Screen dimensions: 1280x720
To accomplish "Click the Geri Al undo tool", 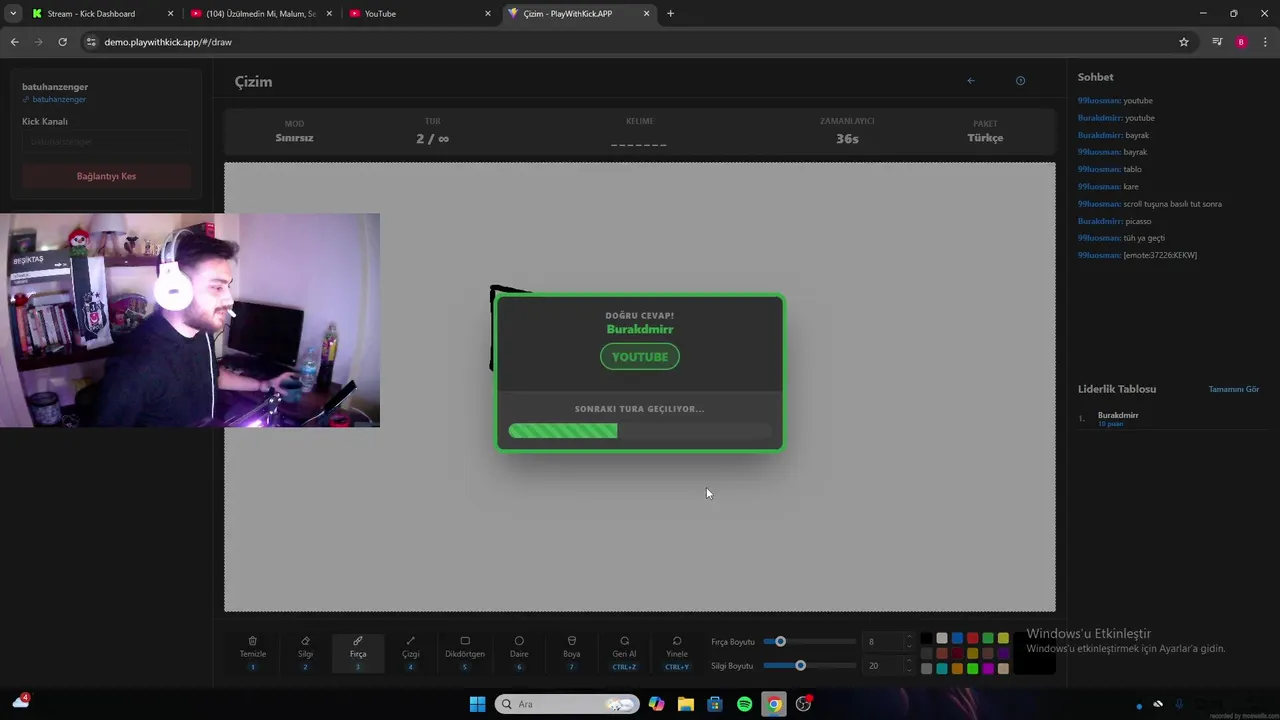I will tap(624, 653).
